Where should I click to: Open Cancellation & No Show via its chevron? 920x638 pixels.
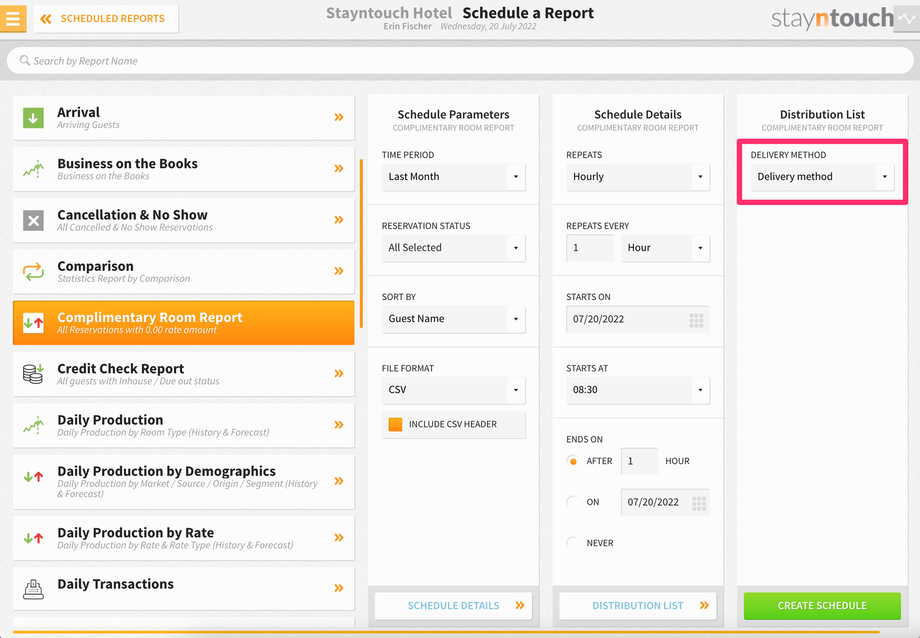click(339, 220)
